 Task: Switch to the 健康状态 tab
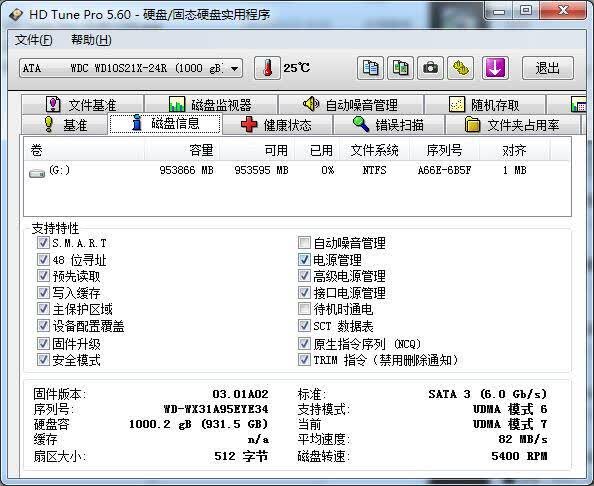coord(277,125)
